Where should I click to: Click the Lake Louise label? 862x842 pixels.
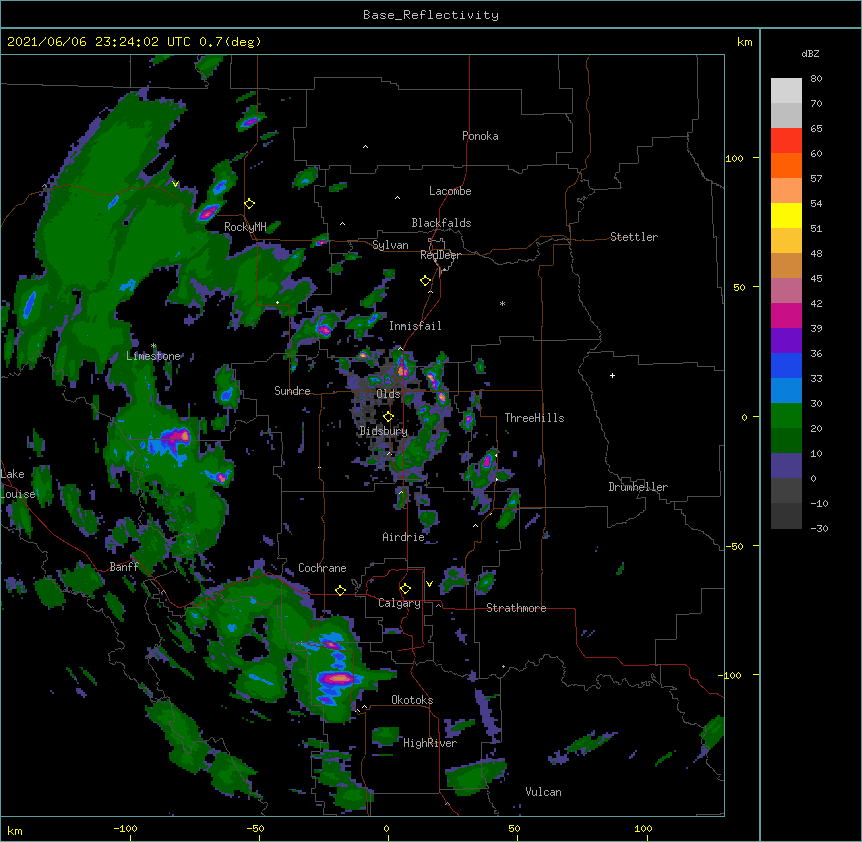coord(16,484)
